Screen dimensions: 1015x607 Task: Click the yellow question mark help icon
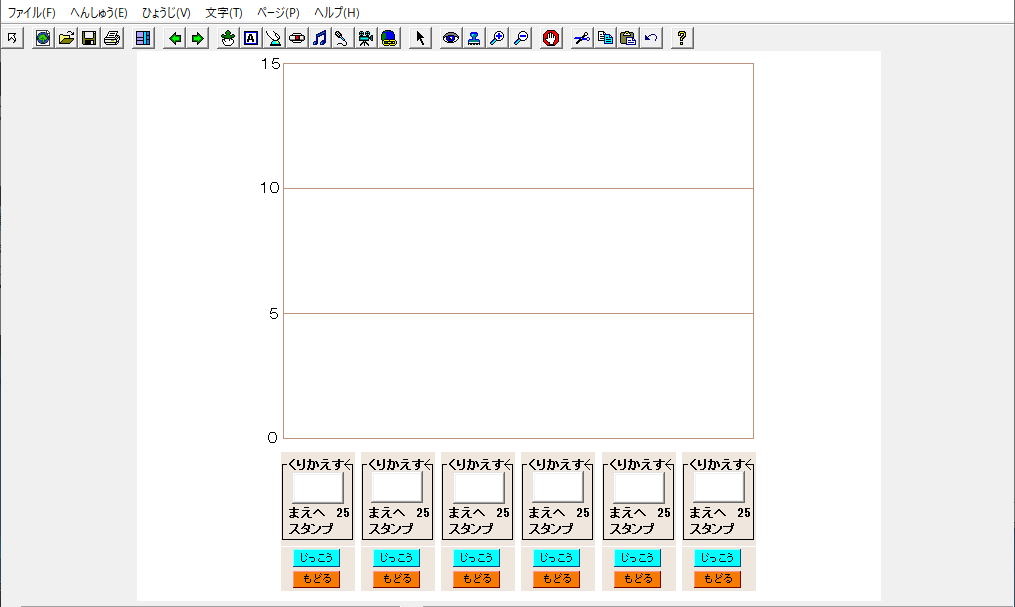click(x=682, y=38)
